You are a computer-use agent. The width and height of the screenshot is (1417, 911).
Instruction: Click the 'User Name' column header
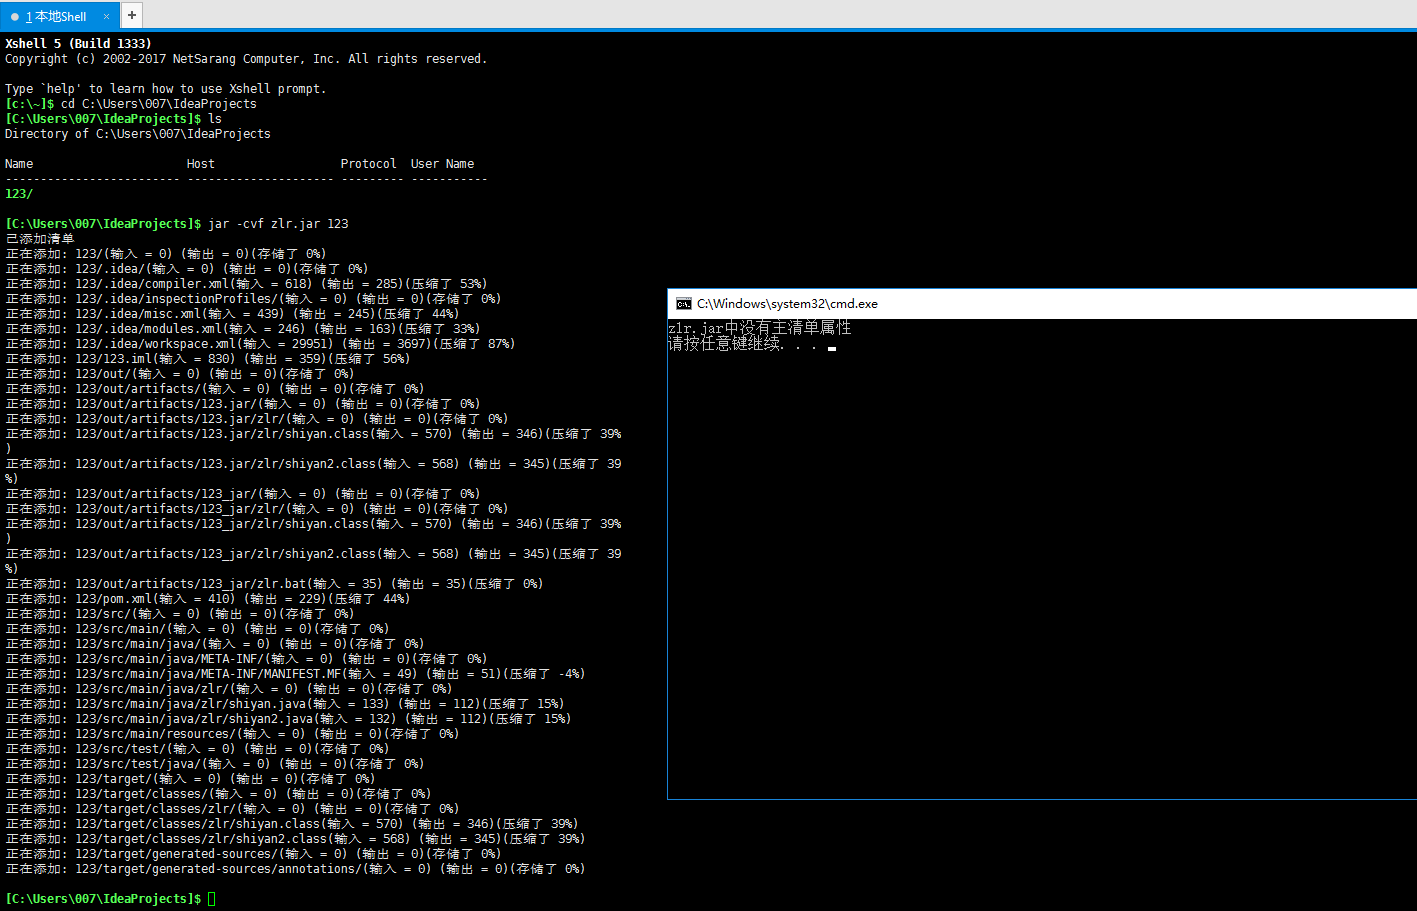click(x=442, y=164)
